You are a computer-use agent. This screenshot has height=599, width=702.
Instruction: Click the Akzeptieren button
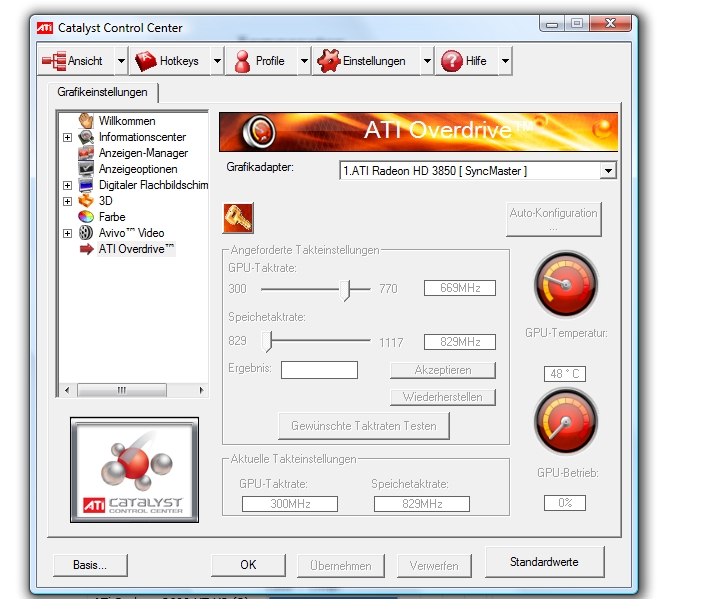tap(443, 370)
